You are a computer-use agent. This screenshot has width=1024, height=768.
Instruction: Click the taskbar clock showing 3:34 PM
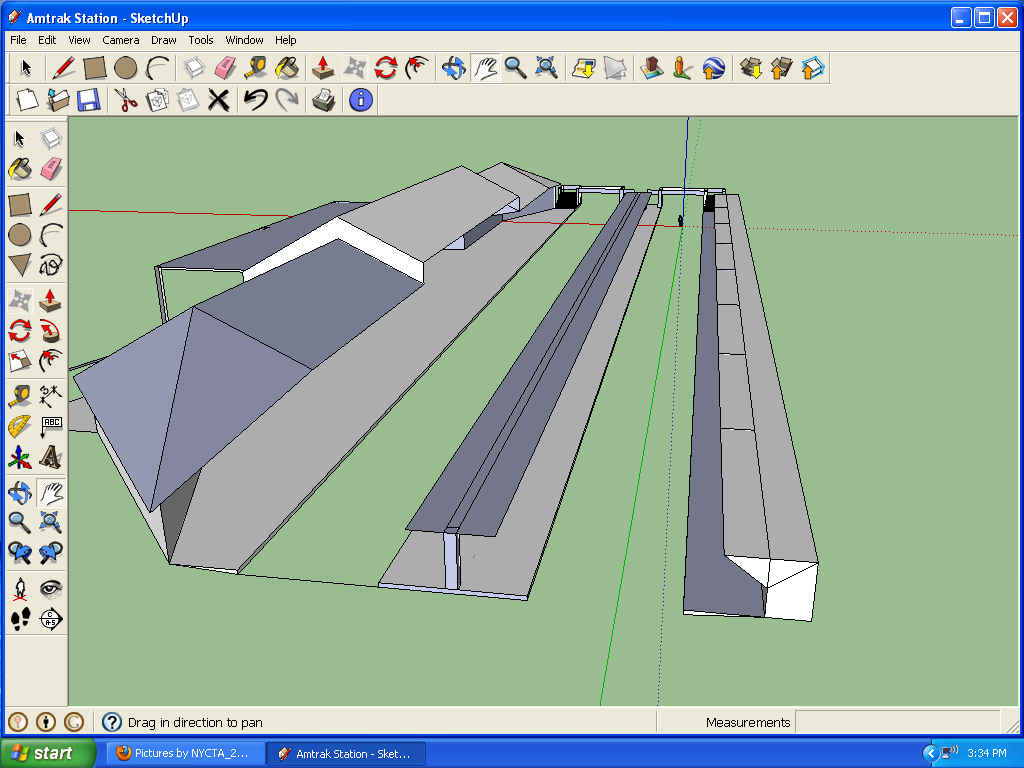[987, 753]
